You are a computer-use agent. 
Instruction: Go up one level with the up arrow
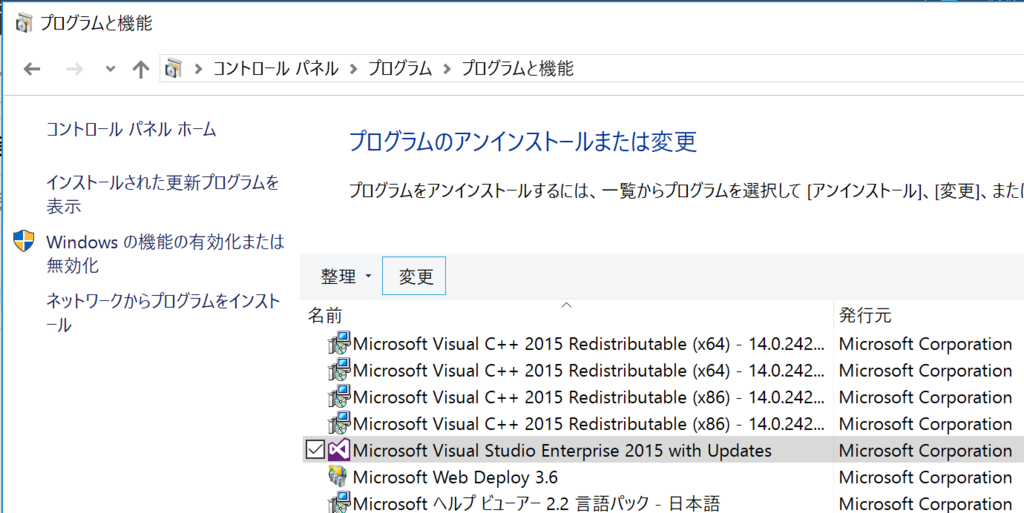[140, 69]
